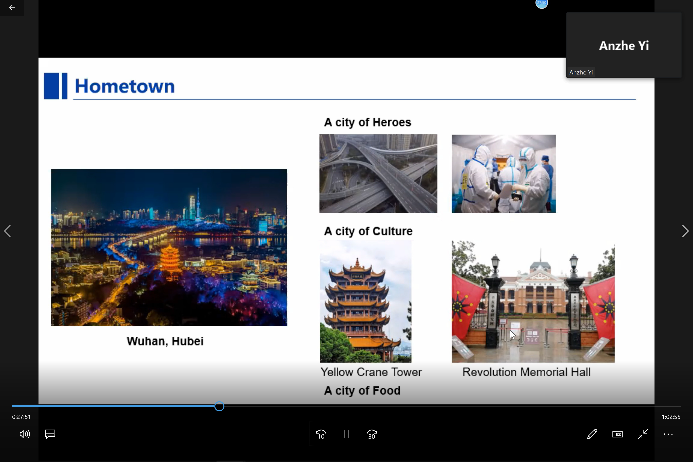Open the pencil edit tools
The width and height of the screenshot is (693, 462).
pyautogui.click(x=592, y=434)
